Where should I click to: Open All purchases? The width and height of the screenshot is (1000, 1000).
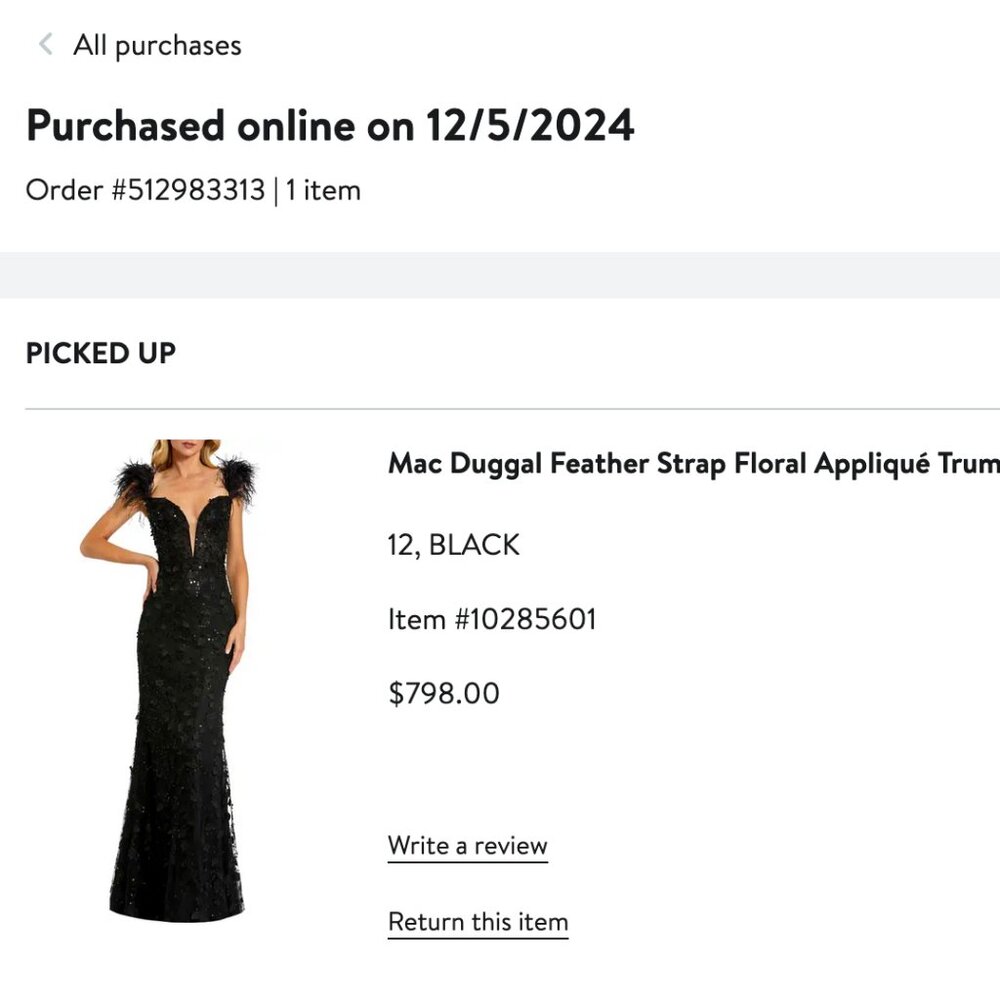pyautogui.click(x=158, y=45)
